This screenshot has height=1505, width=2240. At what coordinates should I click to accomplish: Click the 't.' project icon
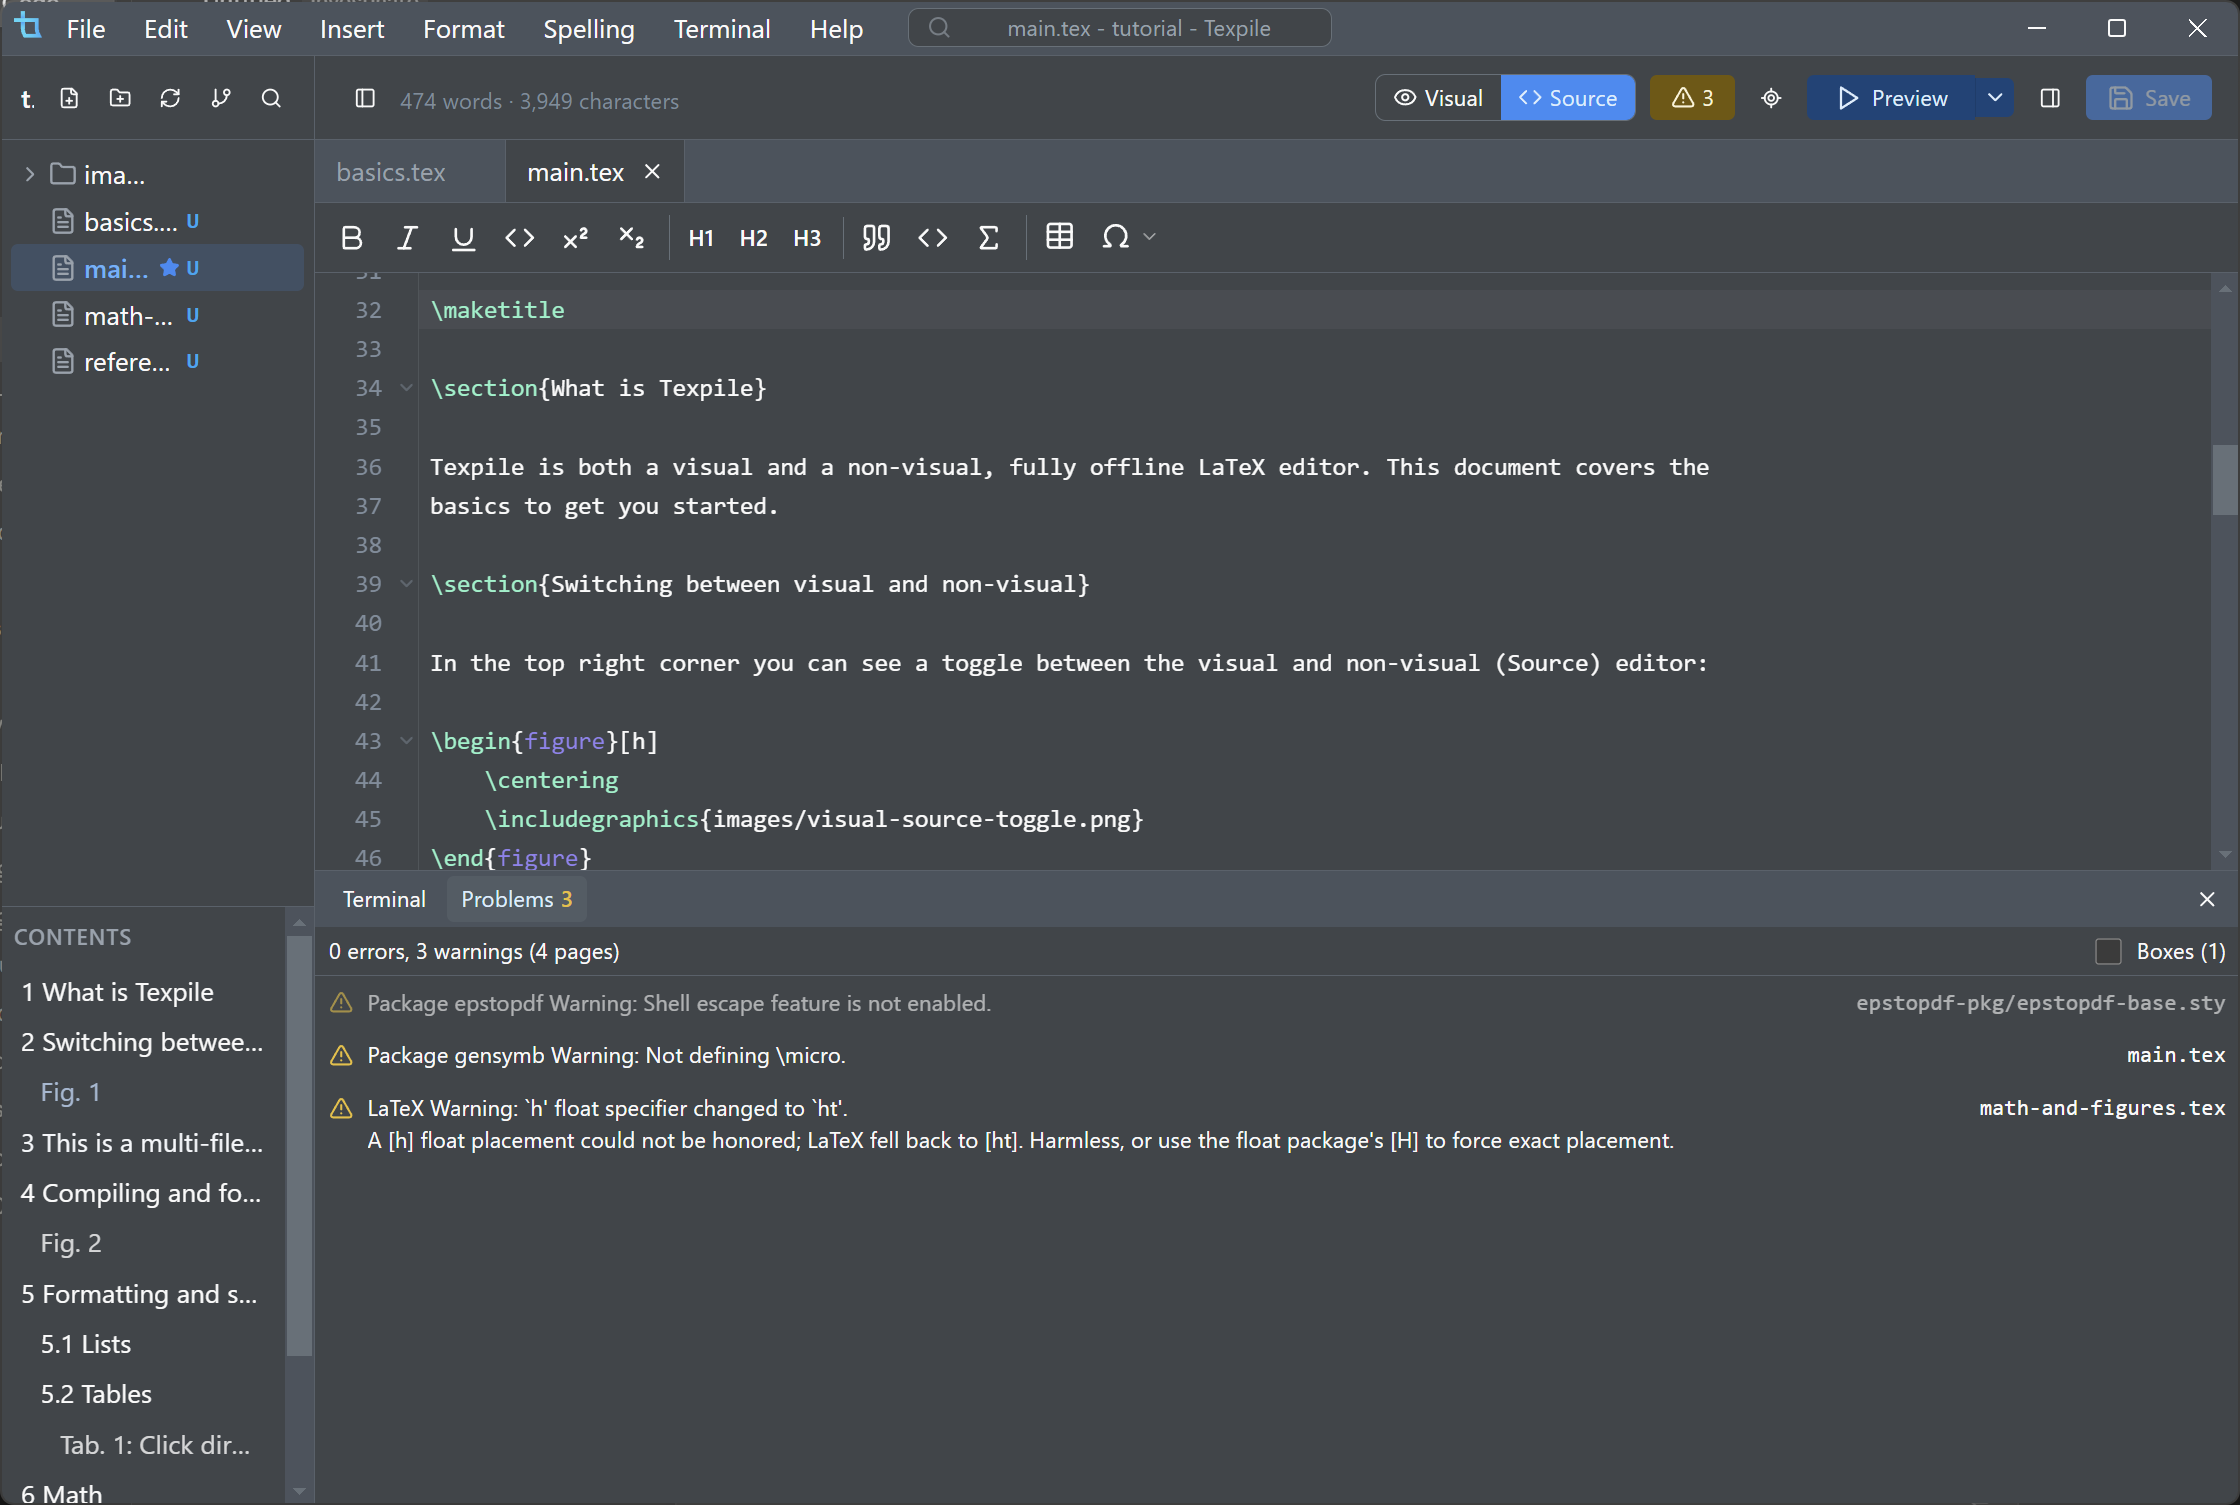pyautogui.click(x=28, y=98)
